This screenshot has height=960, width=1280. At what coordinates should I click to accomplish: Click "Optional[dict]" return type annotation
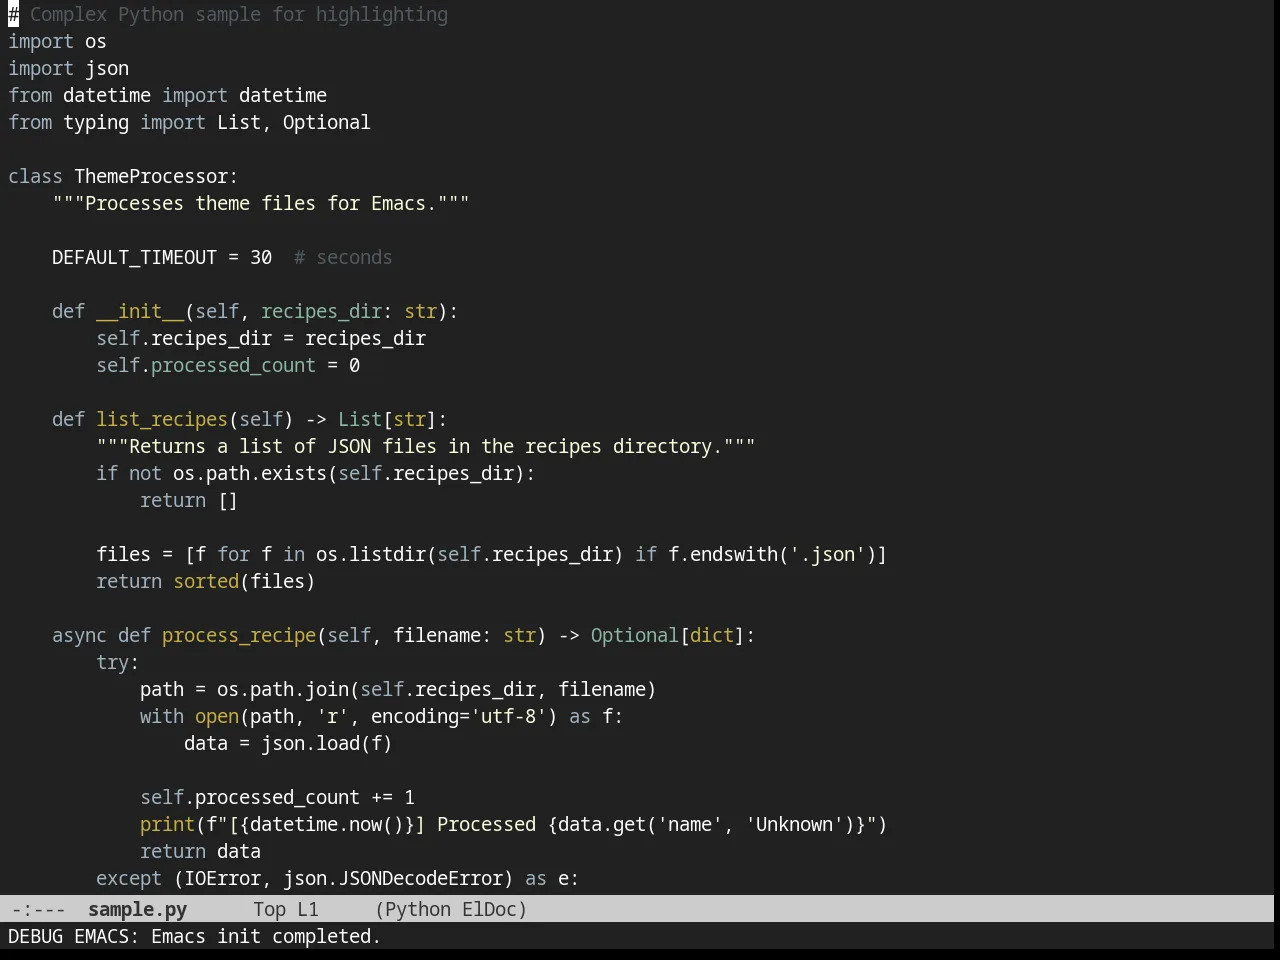pos(668,636)
